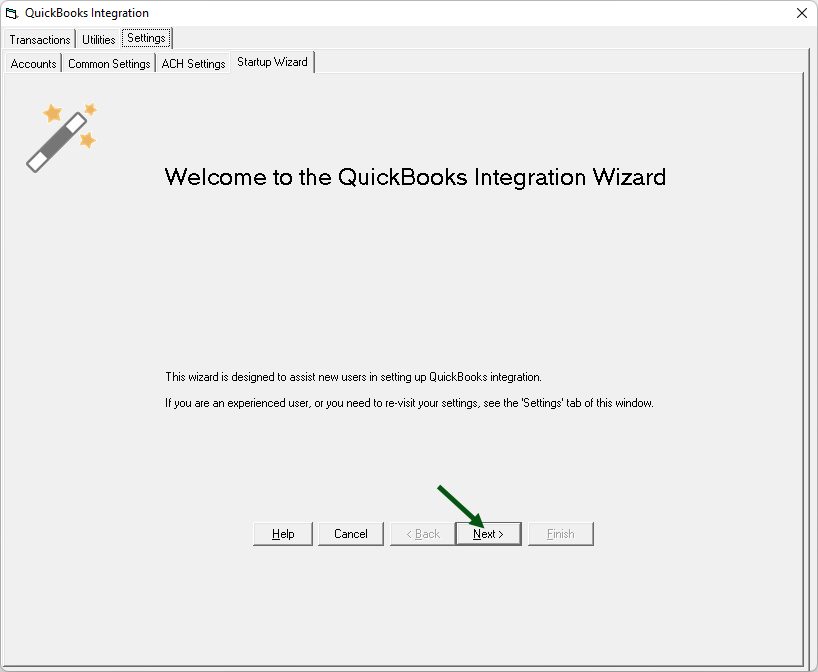Screen dimensions: 818x672
Task: Click the wizard welcome heading text
Action: tap(415, 177)
